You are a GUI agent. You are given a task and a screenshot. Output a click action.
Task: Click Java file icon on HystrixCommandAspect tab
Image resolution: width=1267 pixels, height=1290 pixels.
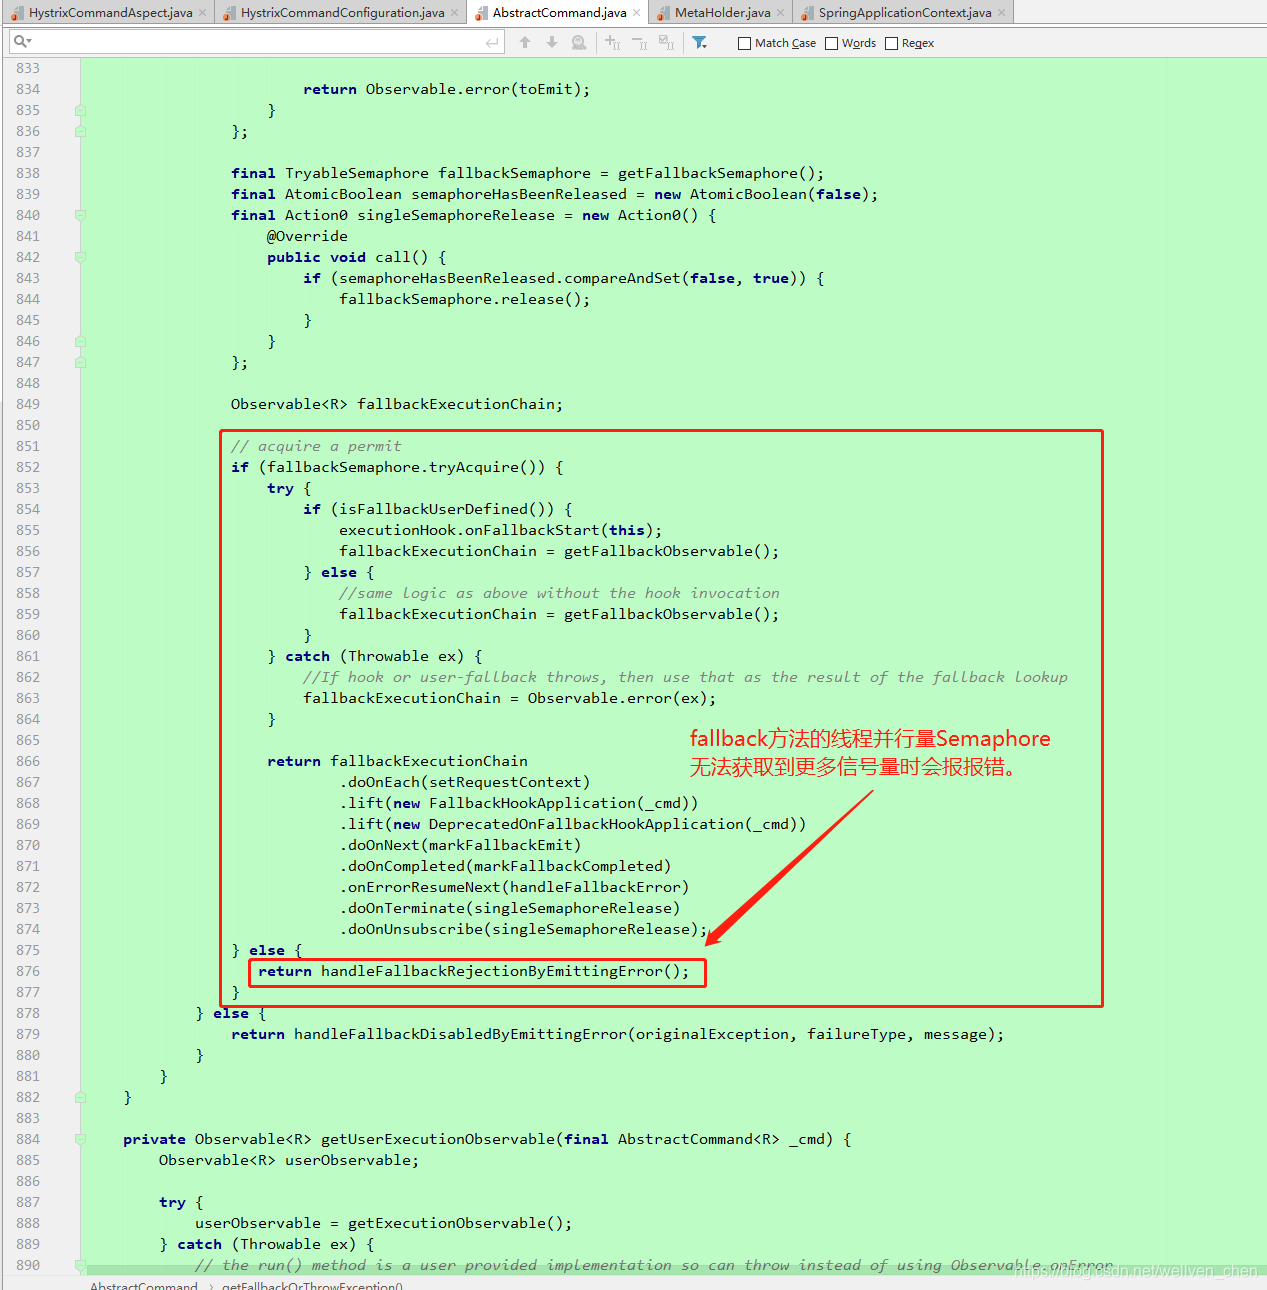pyautogui.click(x=17, y=13)
